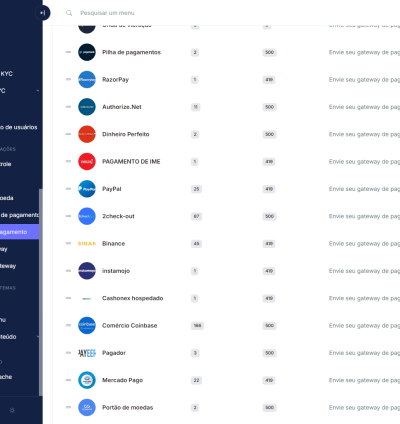Click the Dinheiro Perfeito logo icon

(87, 134)
